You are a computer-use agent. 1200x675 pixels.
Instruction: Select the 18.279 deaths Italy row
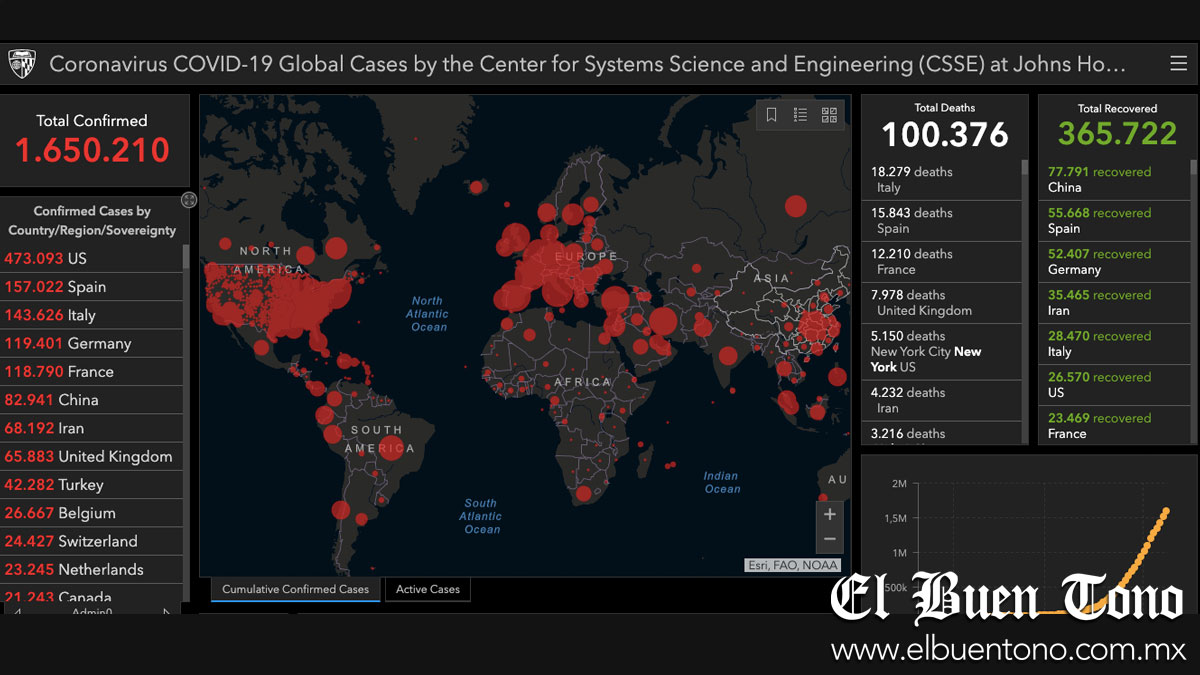(x=941, y=180)
